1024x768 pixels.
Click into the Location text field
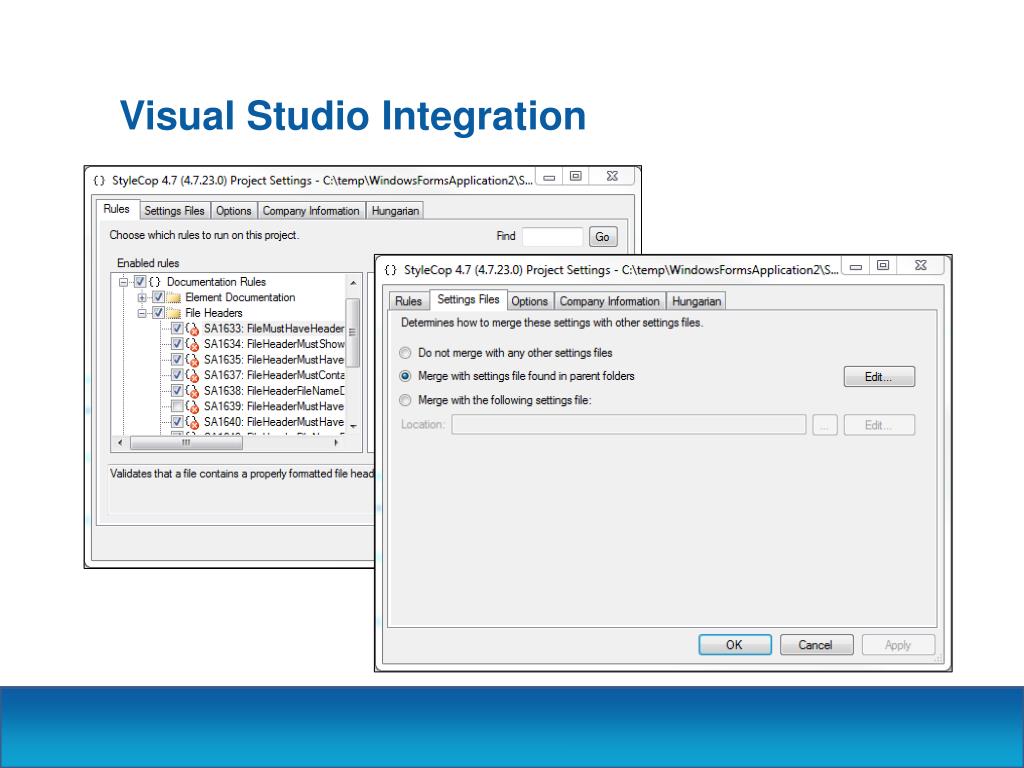point(629,424)
